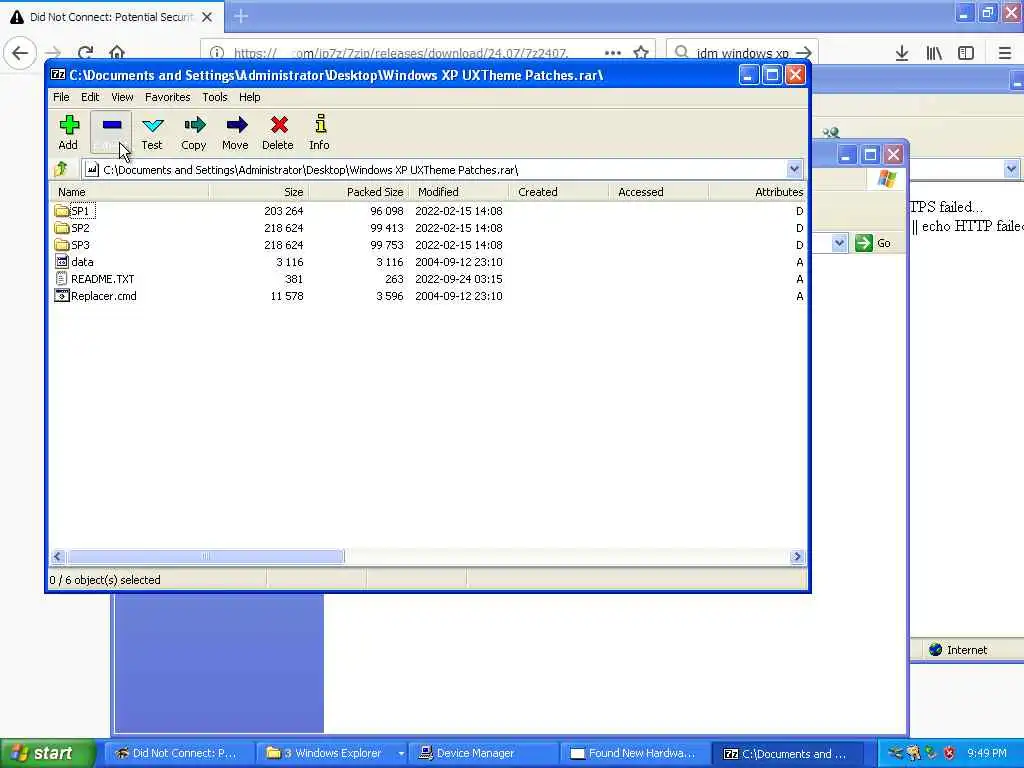Go up one folder level in 7-Zip
The height and width of the screenshot is (768, 1024).
coord(62,170)
